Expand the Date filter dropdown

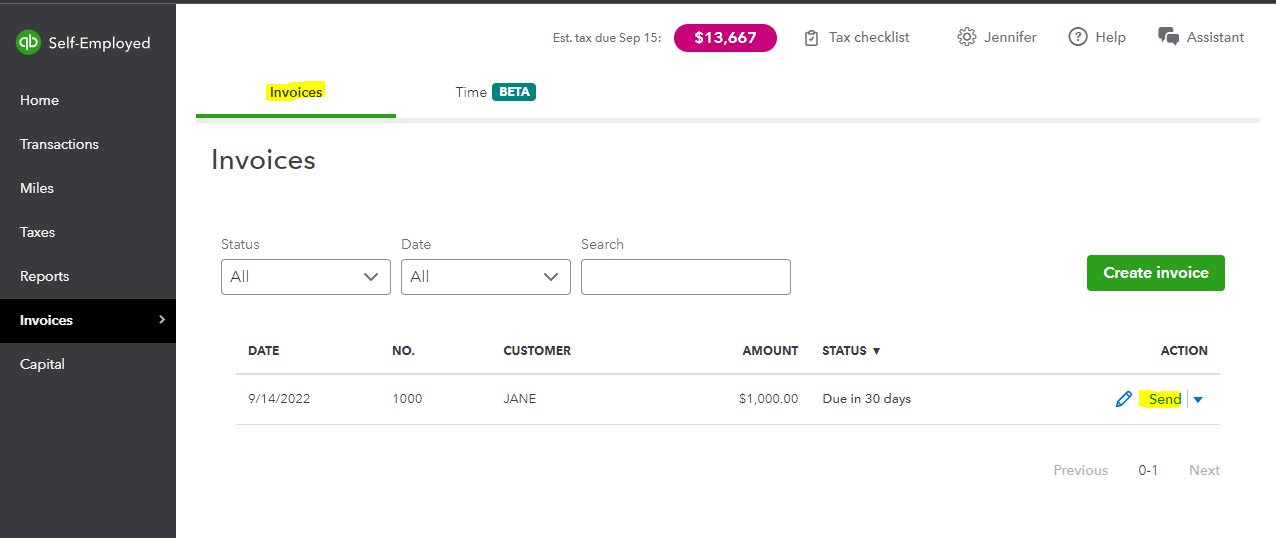[x=486, y=277]
